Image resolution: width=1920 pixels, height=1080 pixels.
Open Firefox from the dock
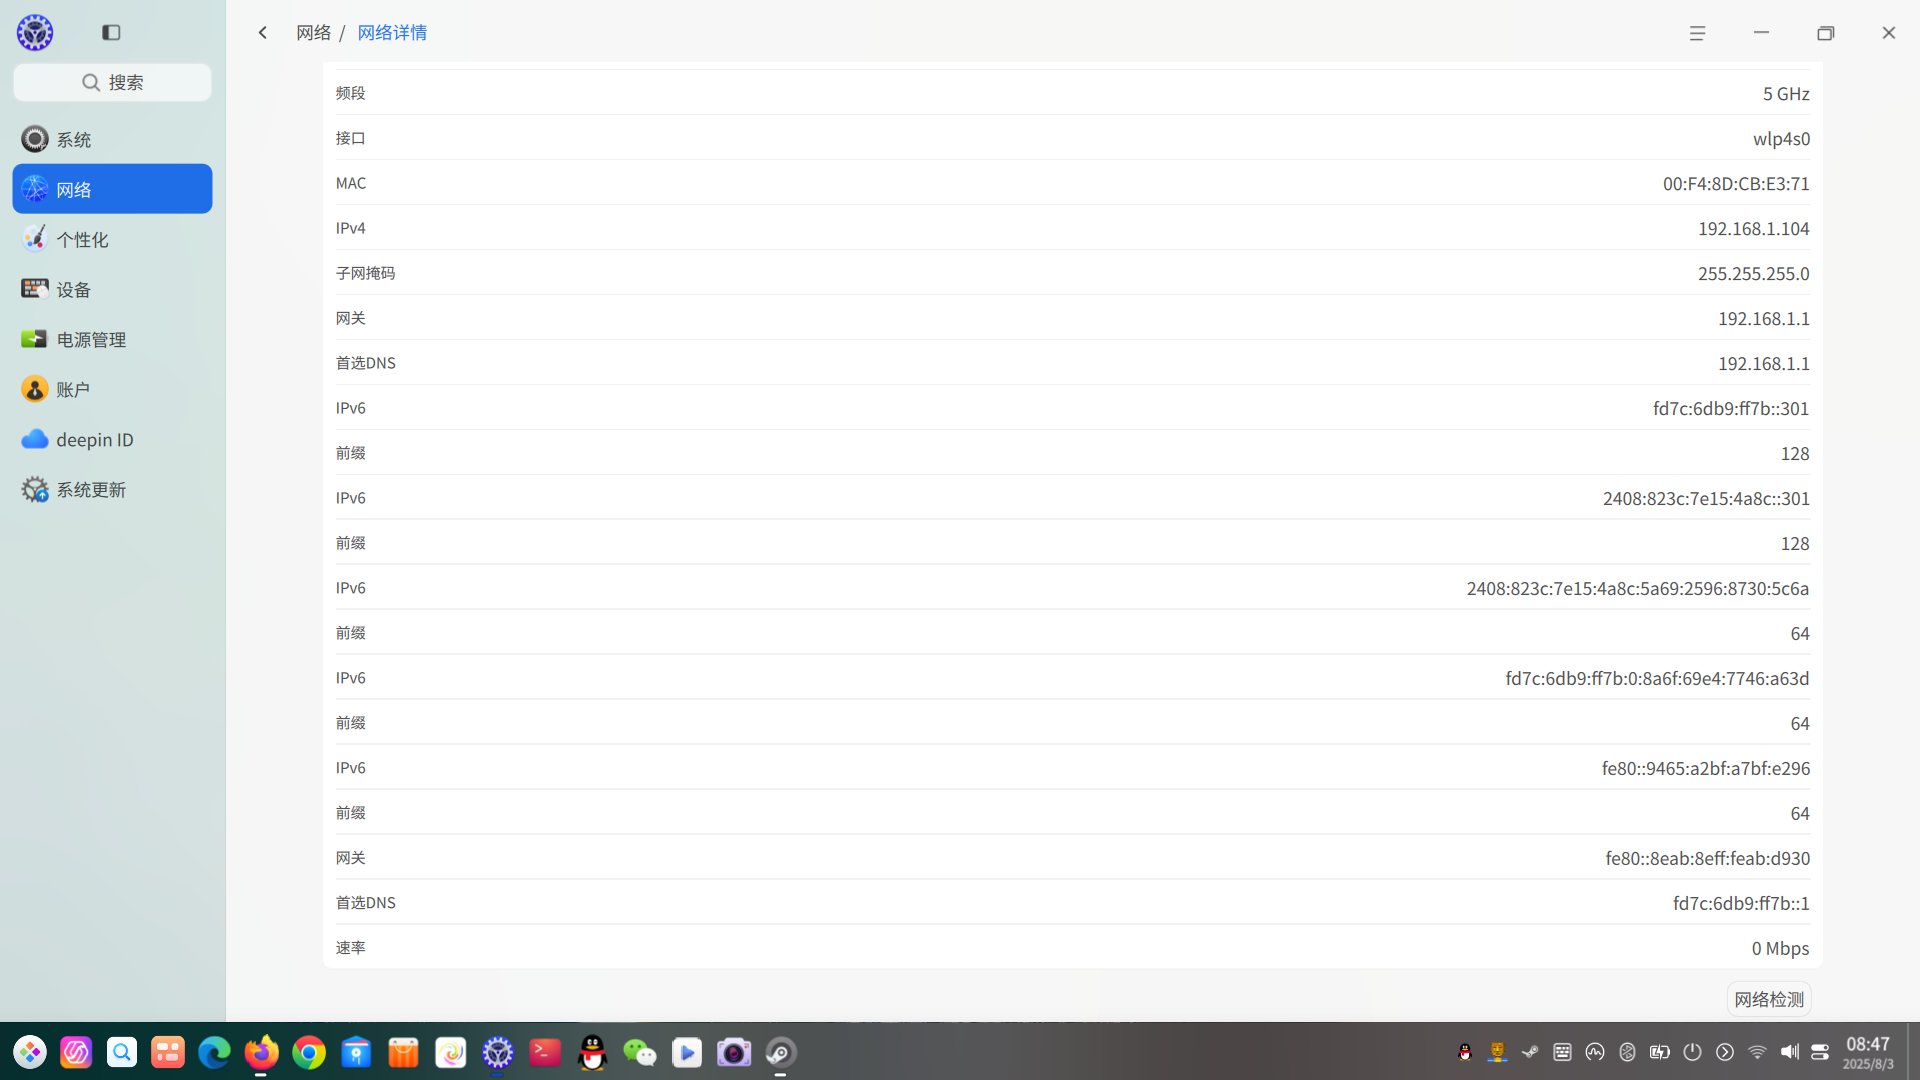(x=261, y=1052)
